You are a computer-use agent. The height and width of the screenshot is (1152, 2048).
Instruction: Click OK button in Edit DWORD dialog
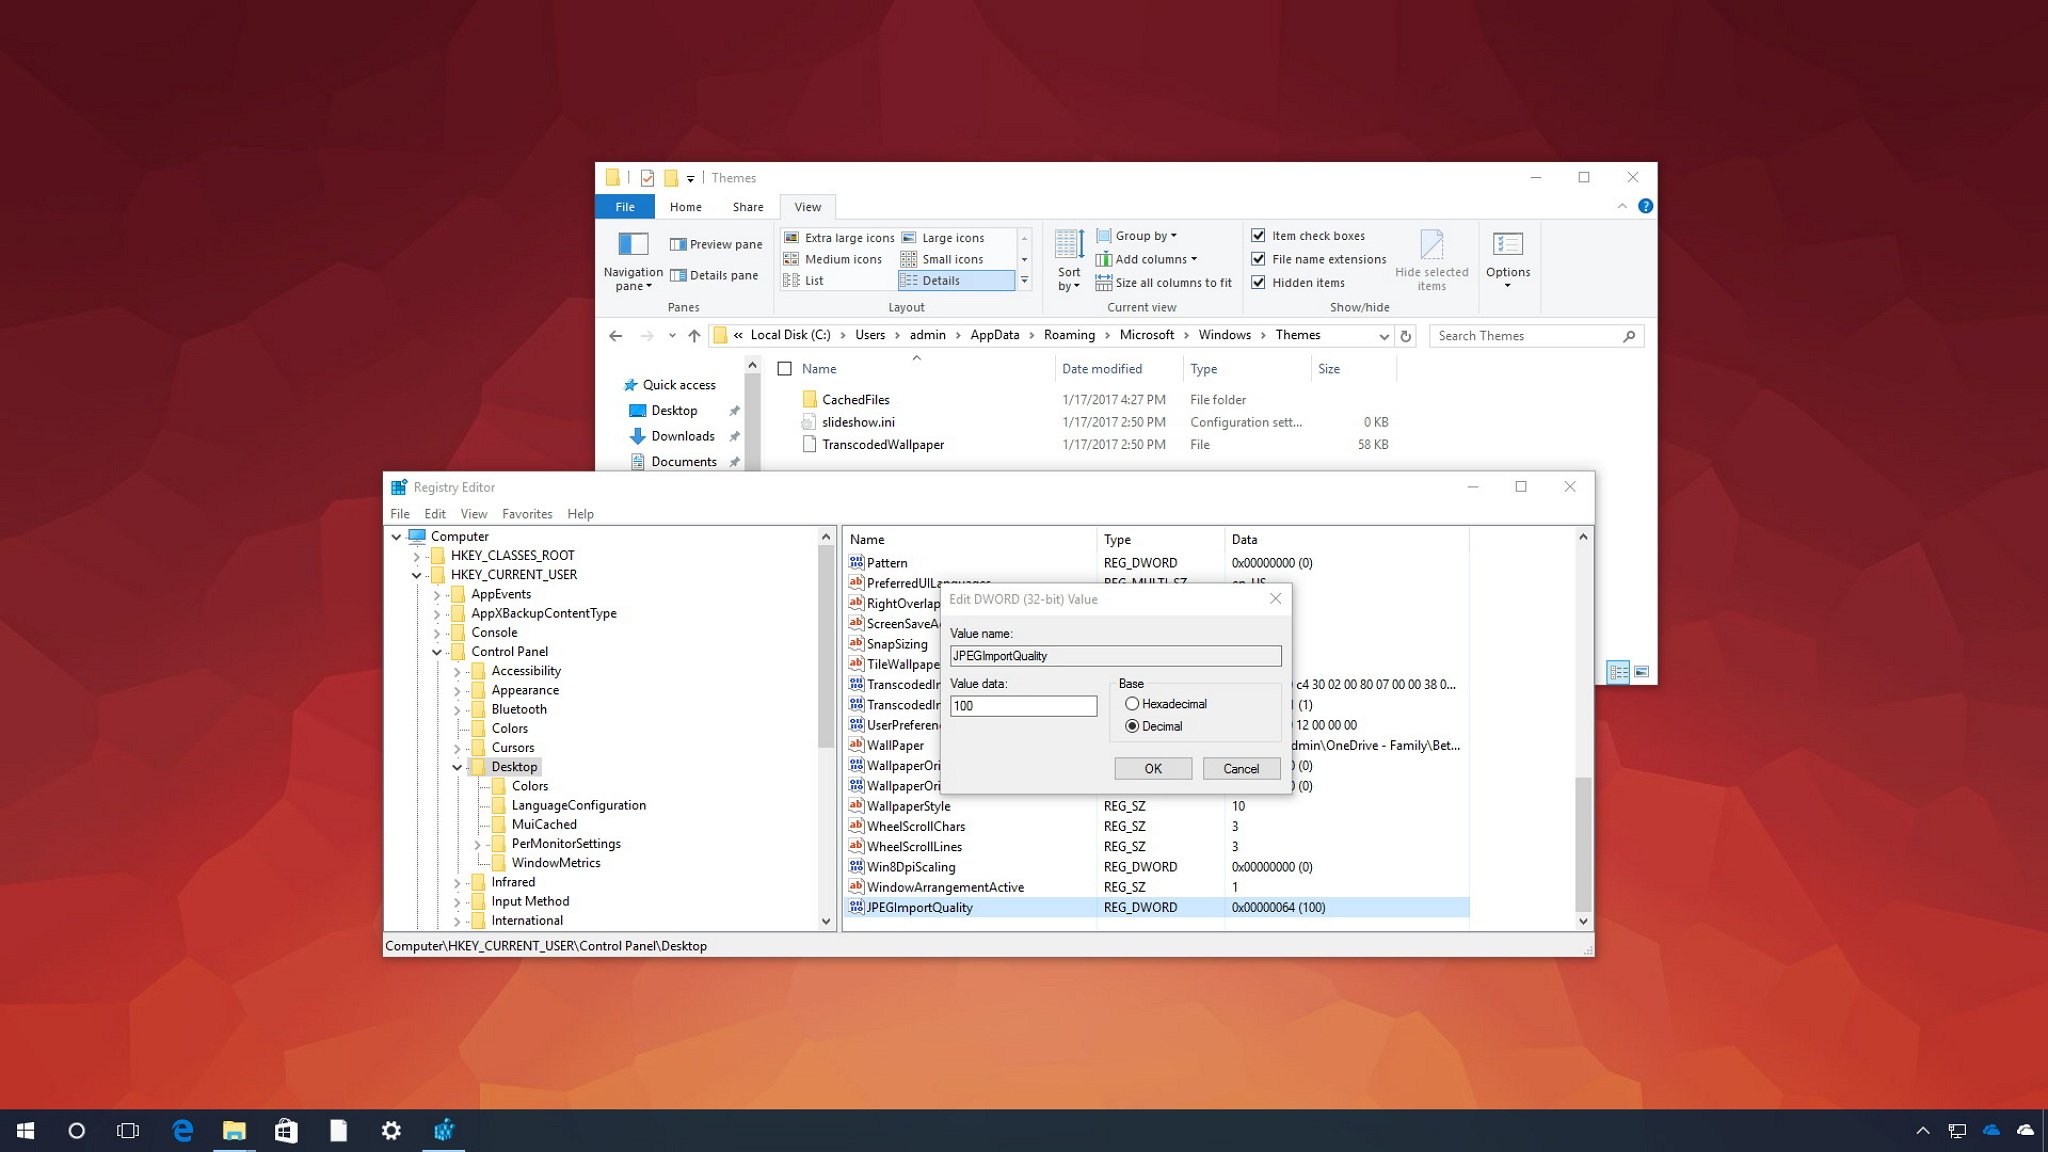1152,768
